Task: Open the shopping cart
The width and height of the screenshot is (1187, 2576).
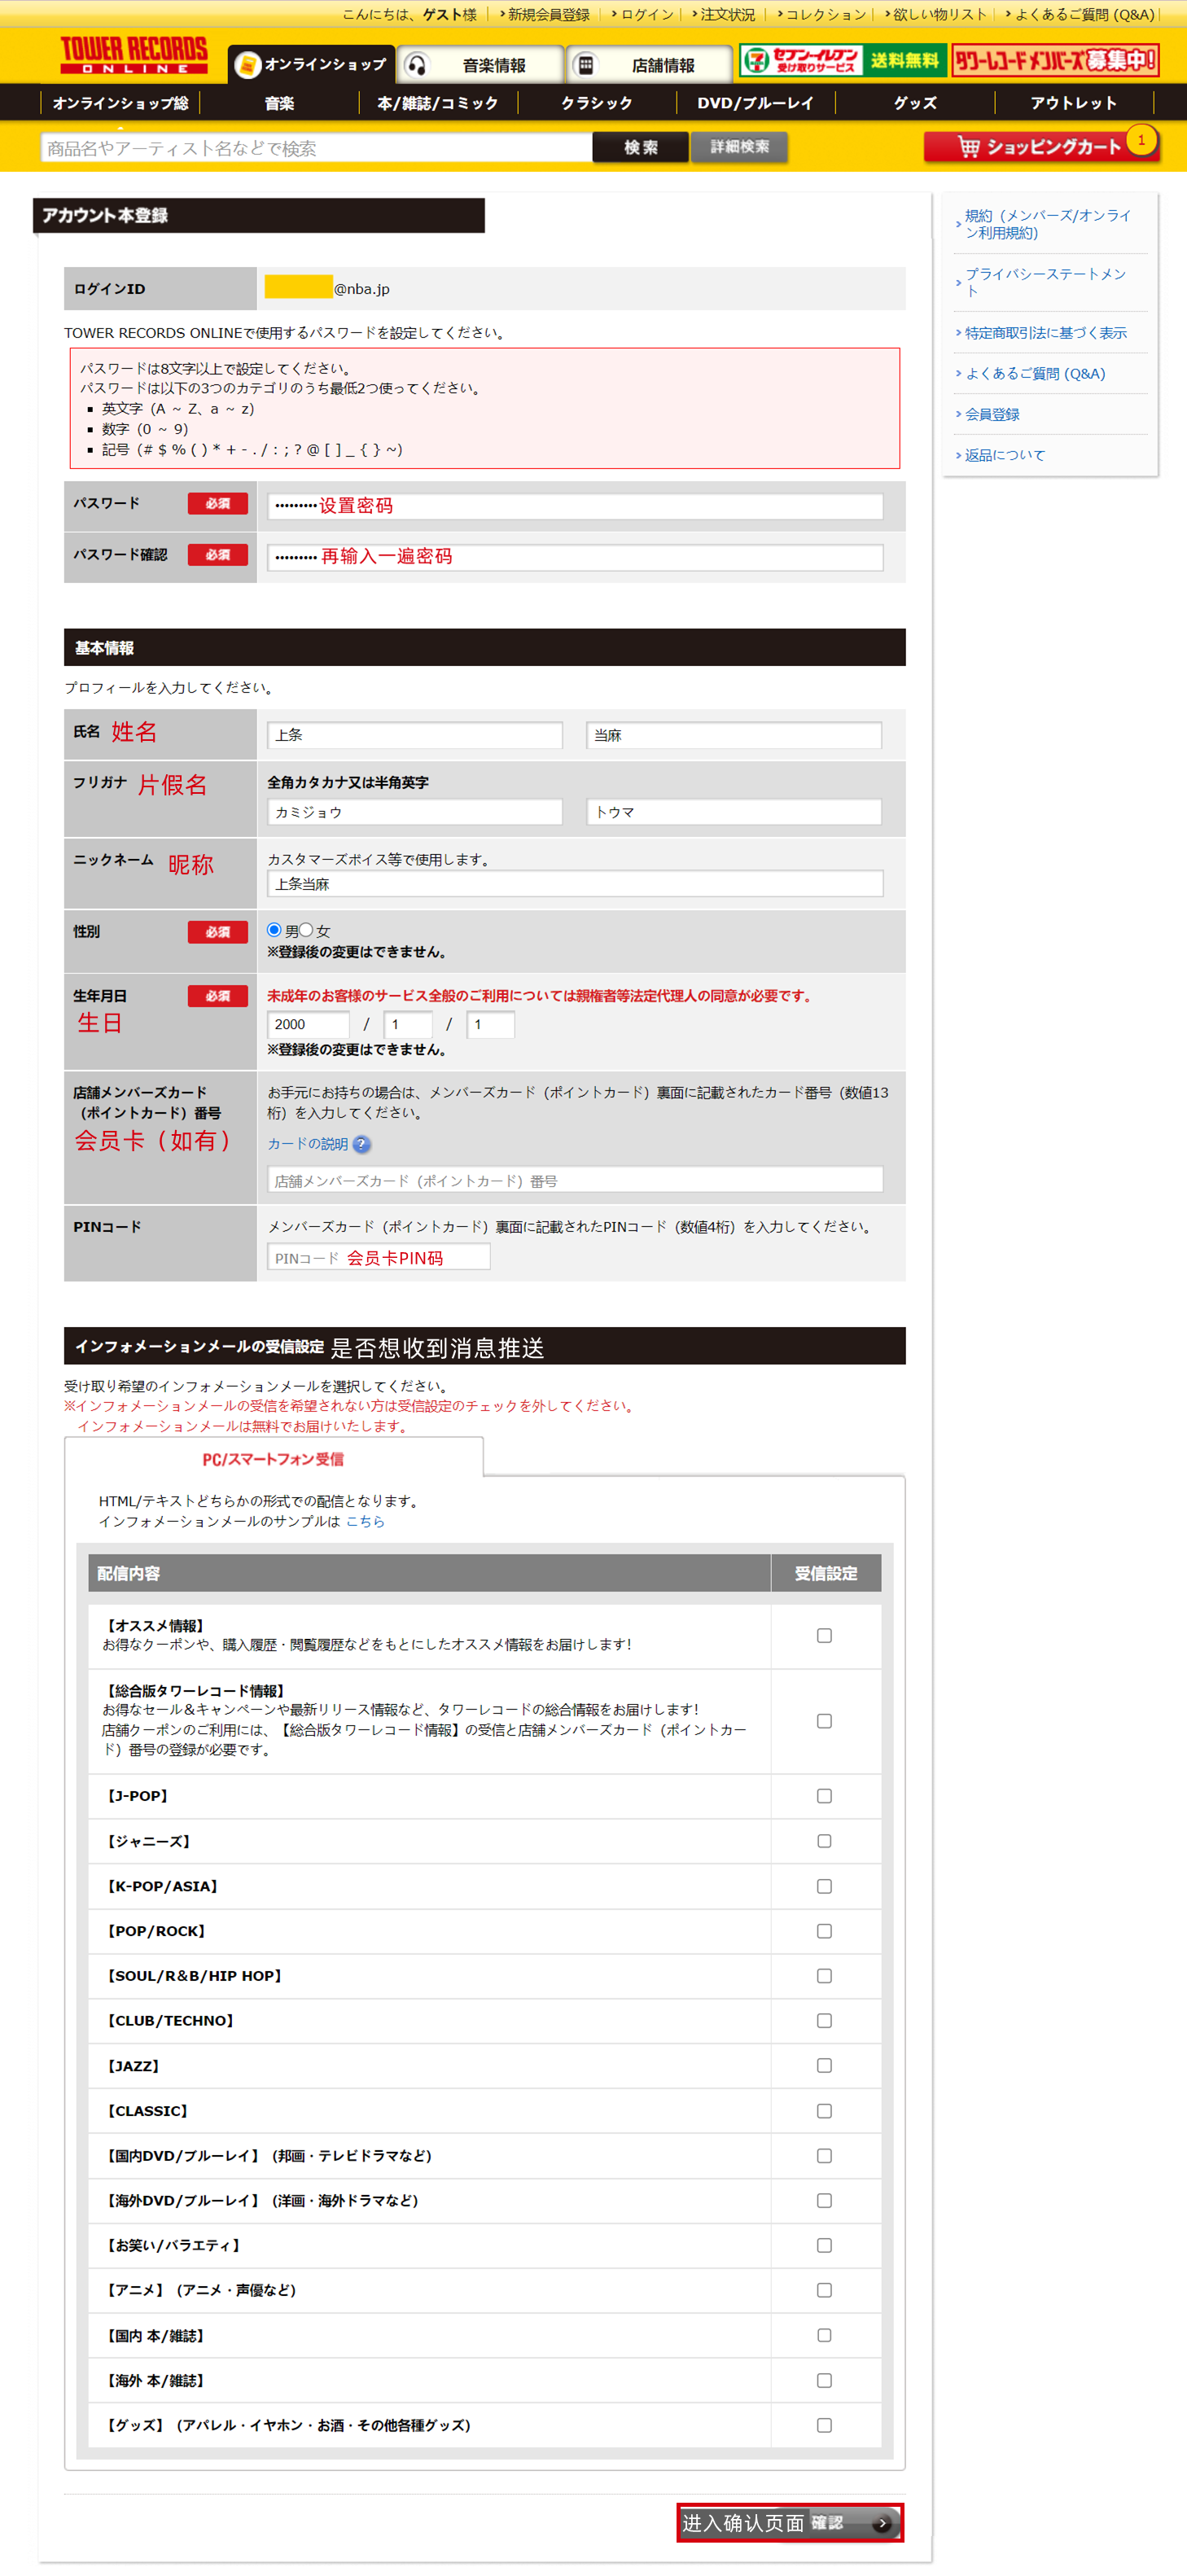Action: tap(1041, 146)
